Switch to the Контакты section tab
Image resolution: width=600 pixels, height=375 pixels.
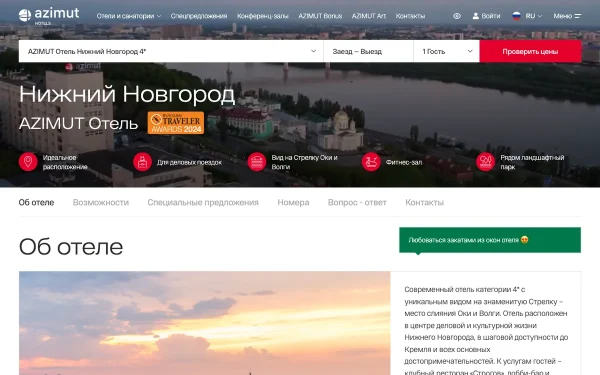point(424,202)
